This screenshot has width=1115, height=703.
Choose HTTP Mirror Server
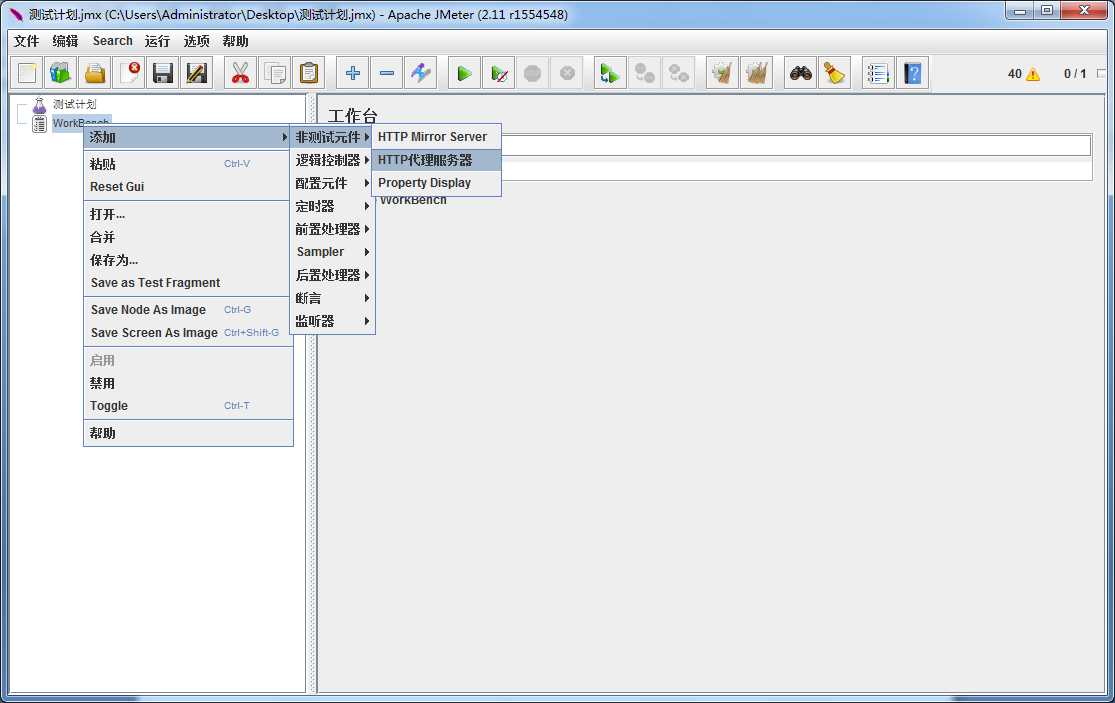click(x=436, y=136)
